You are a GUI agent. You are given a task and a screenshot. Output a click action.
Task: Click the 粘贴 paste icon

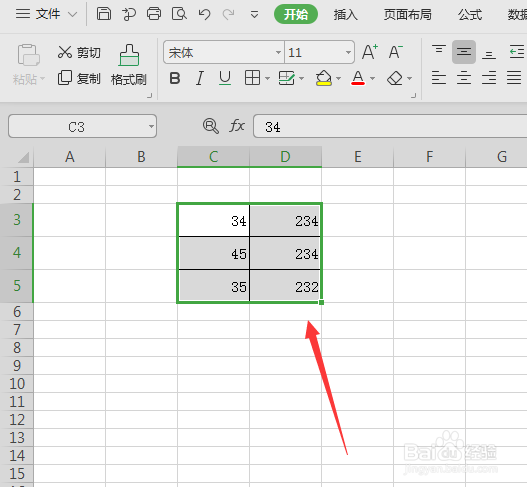pos(28,55)
